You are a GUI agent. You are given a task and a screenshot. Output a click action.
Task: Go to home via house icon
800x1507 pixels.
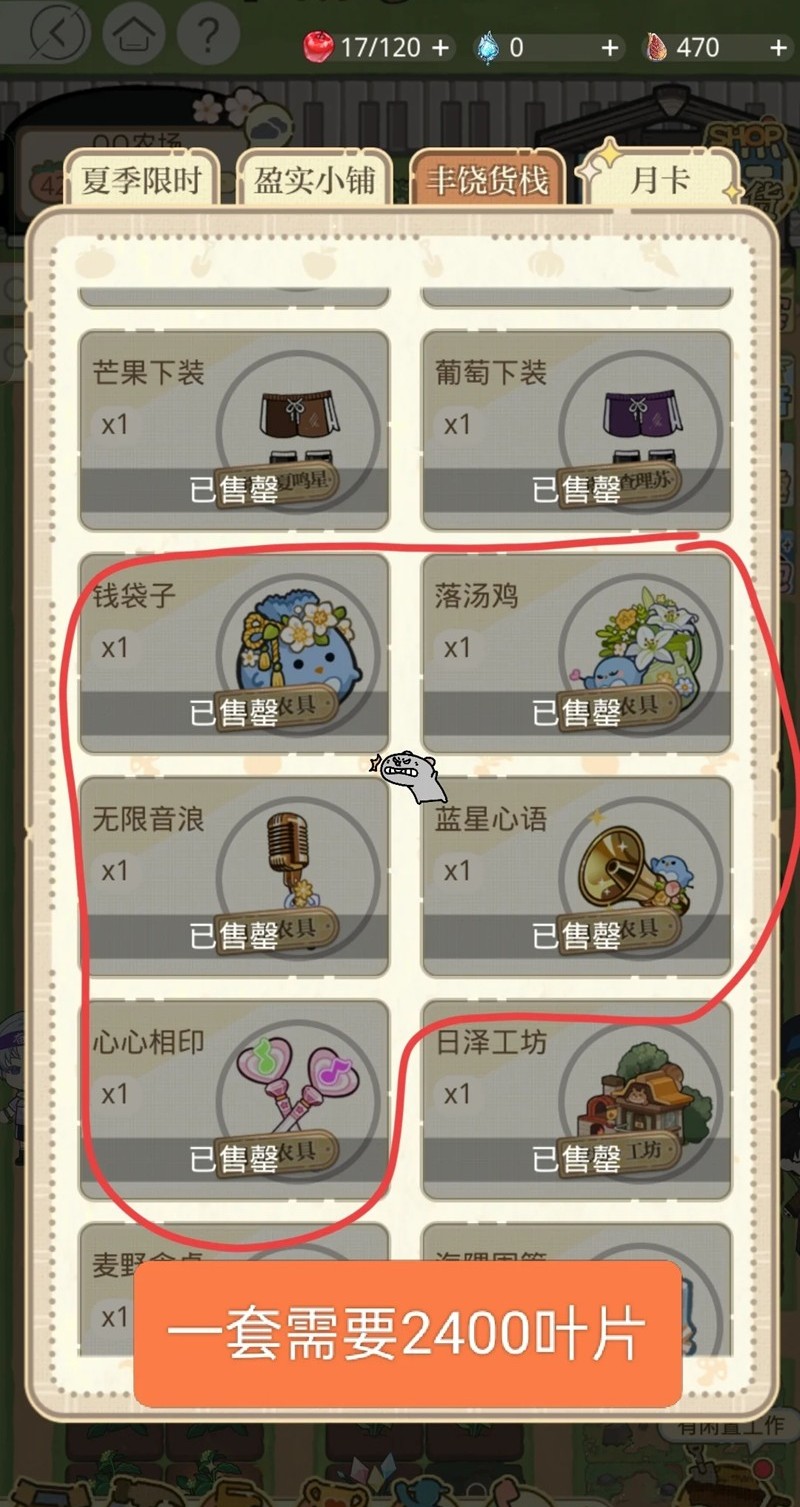[132, 36]
